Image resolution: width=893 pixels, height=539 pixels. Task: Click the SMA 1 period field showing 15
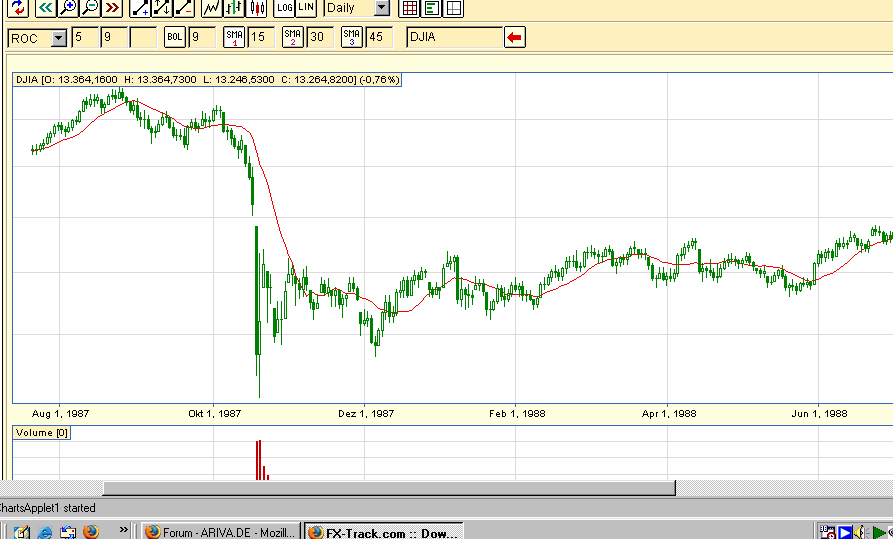point(262,38)
